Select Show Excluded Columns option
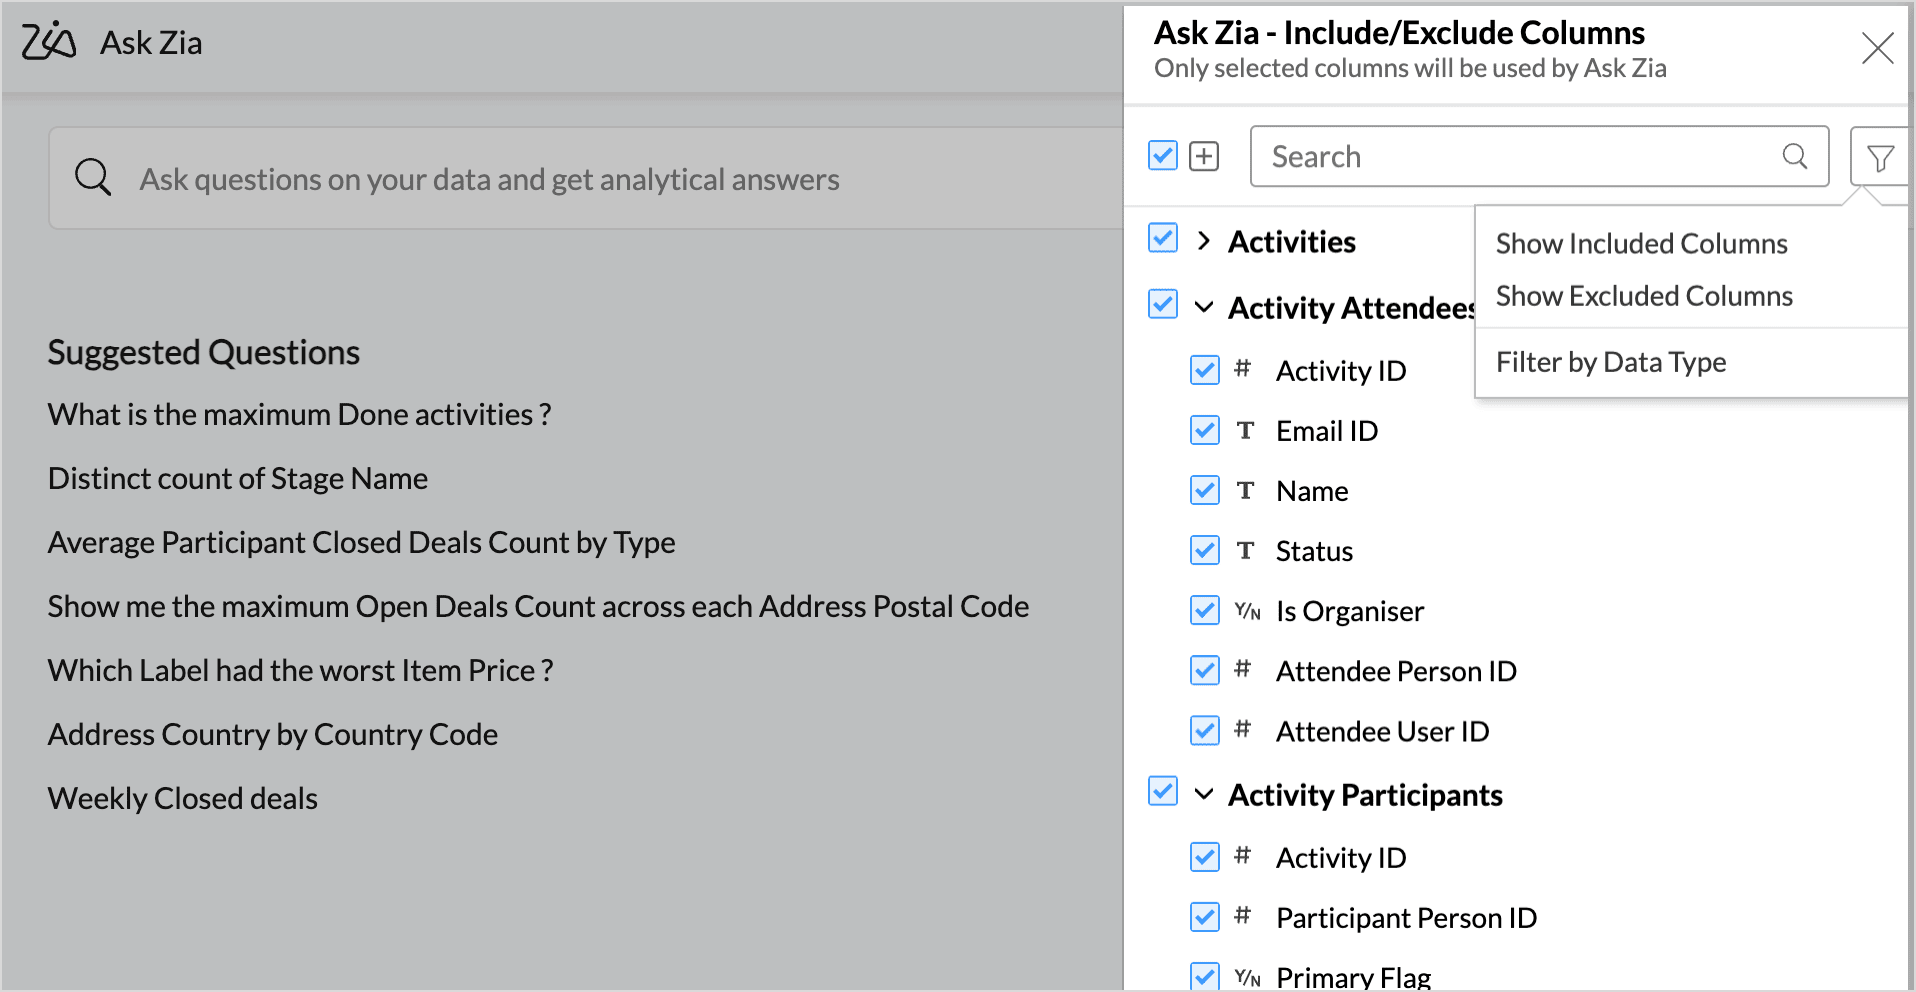Screen dimensions: 1916x992 1644,296
